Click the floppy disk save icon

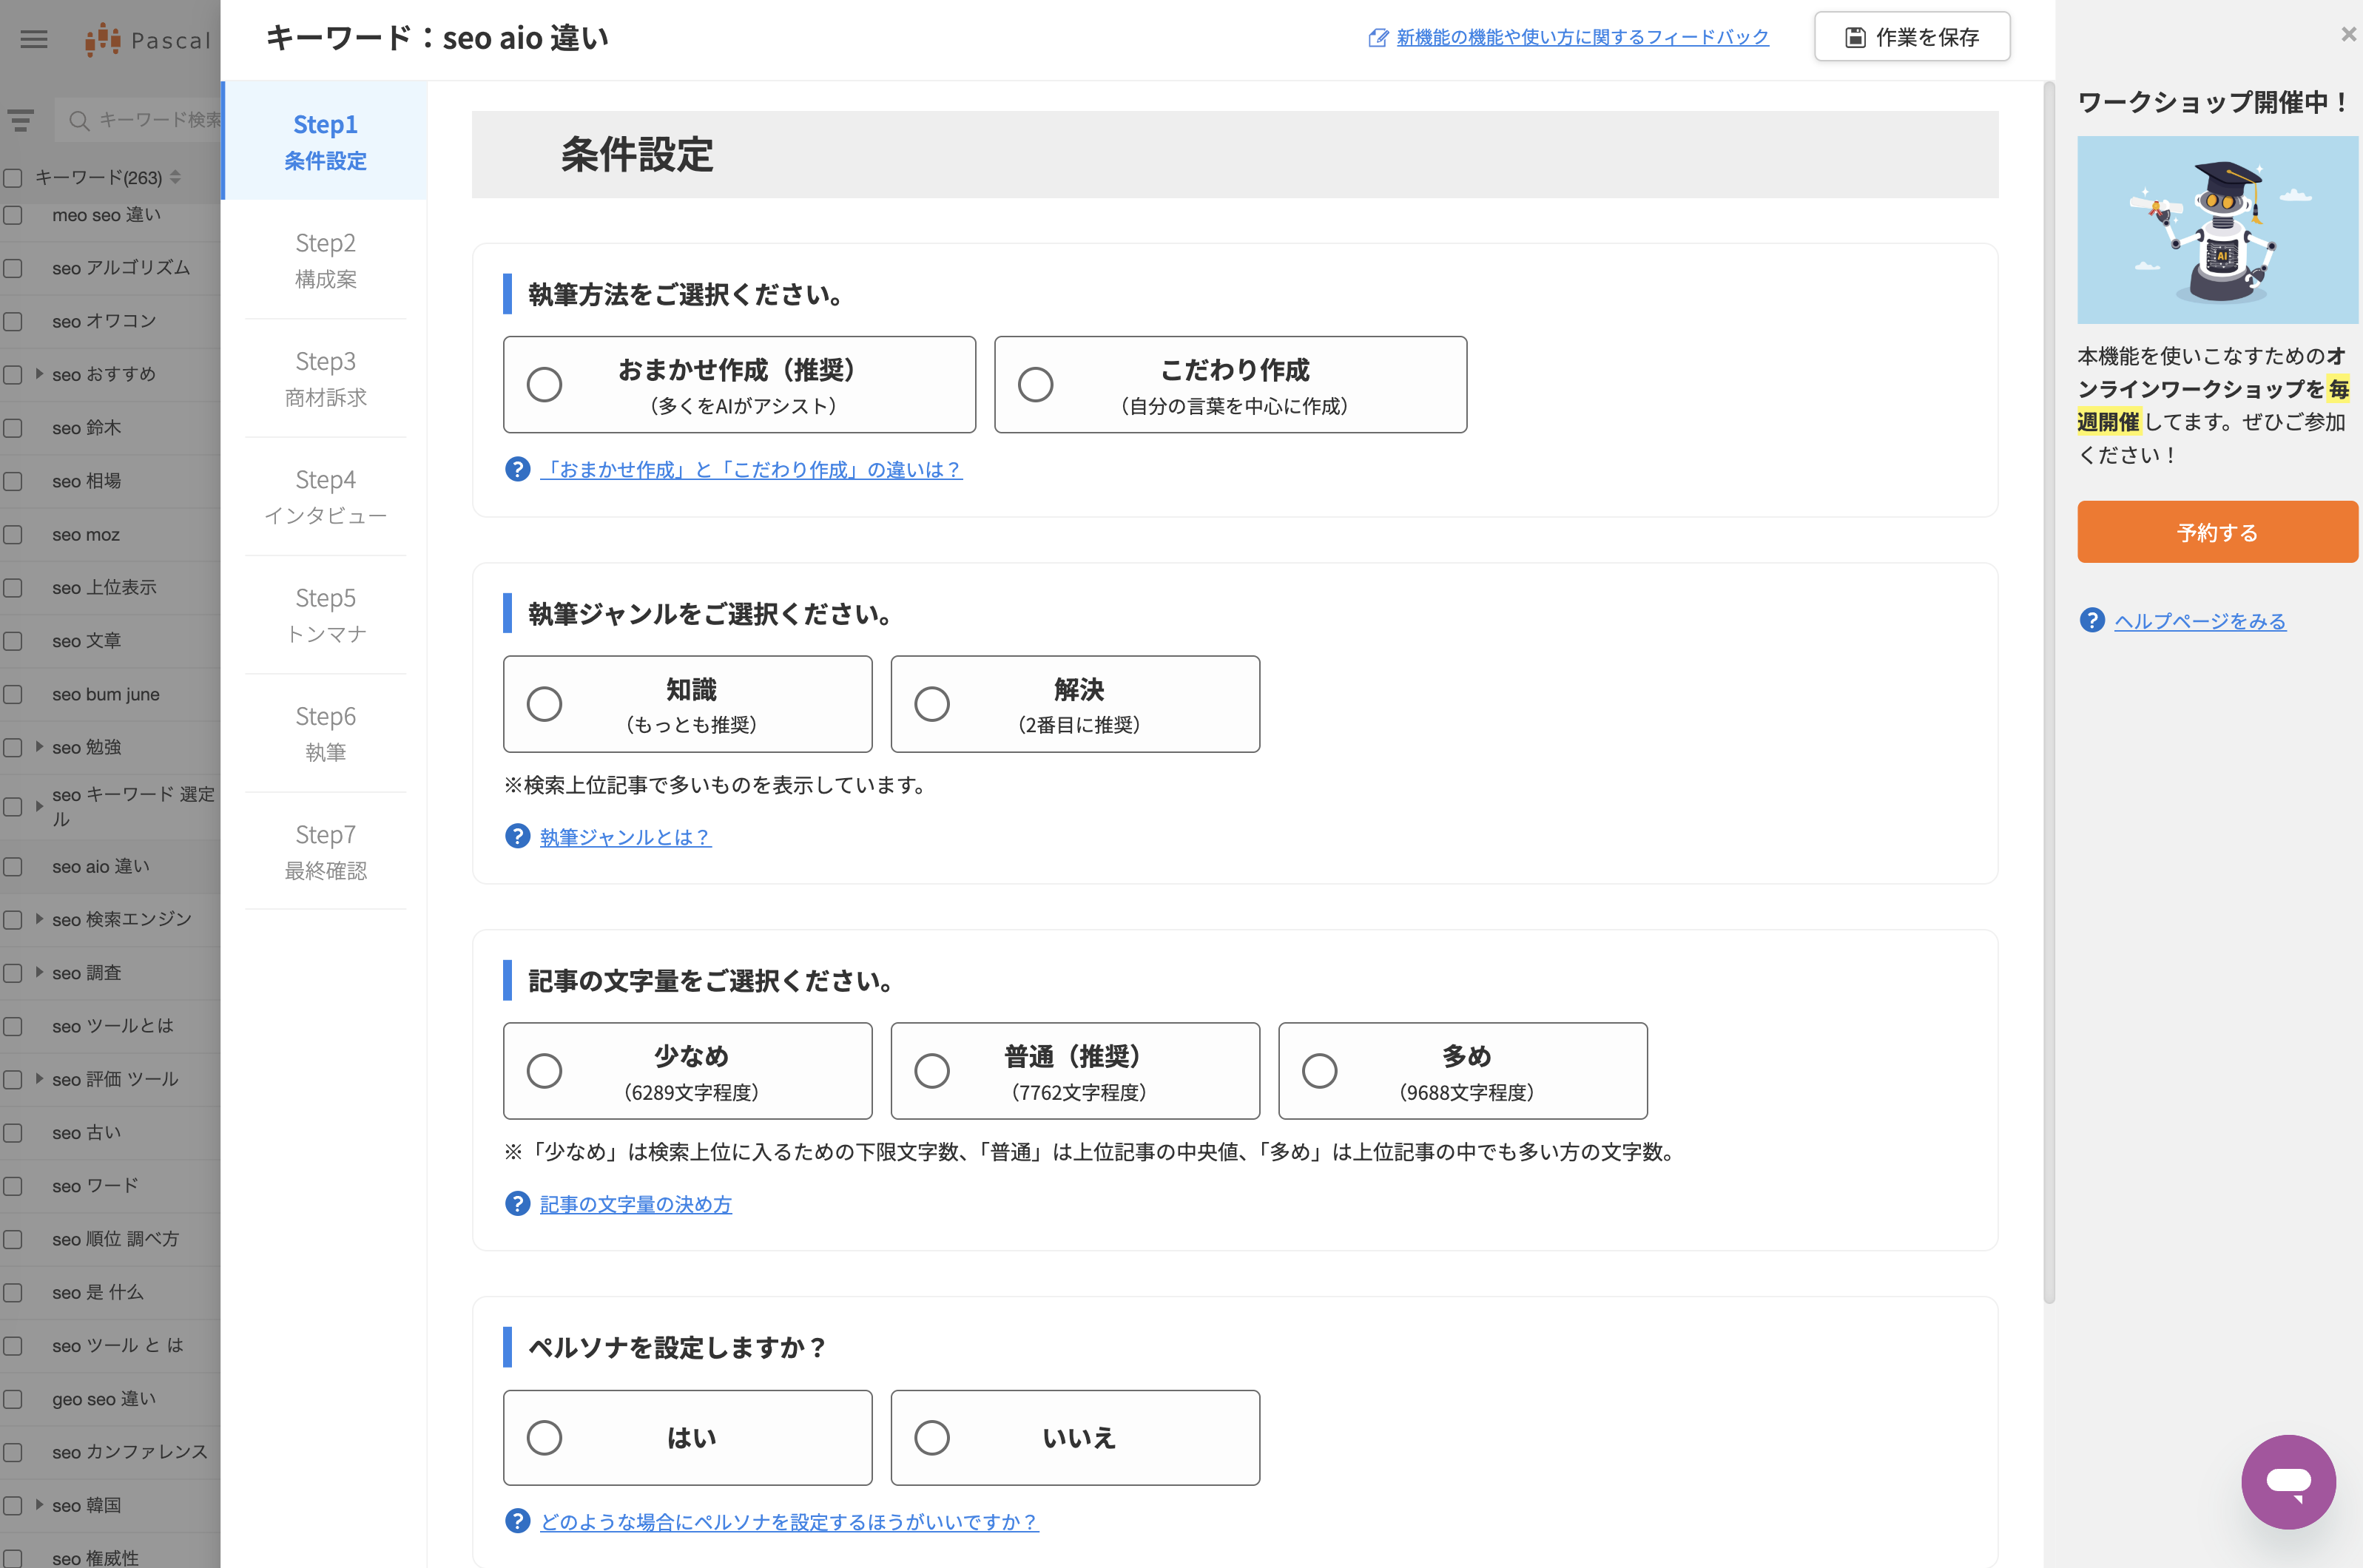tap(1855, 37)
